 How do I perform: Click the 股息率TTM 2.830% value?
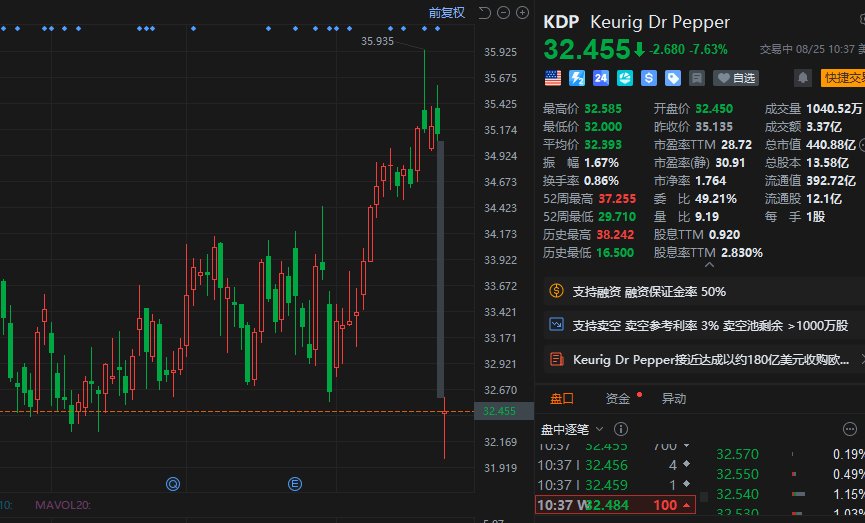742,253
